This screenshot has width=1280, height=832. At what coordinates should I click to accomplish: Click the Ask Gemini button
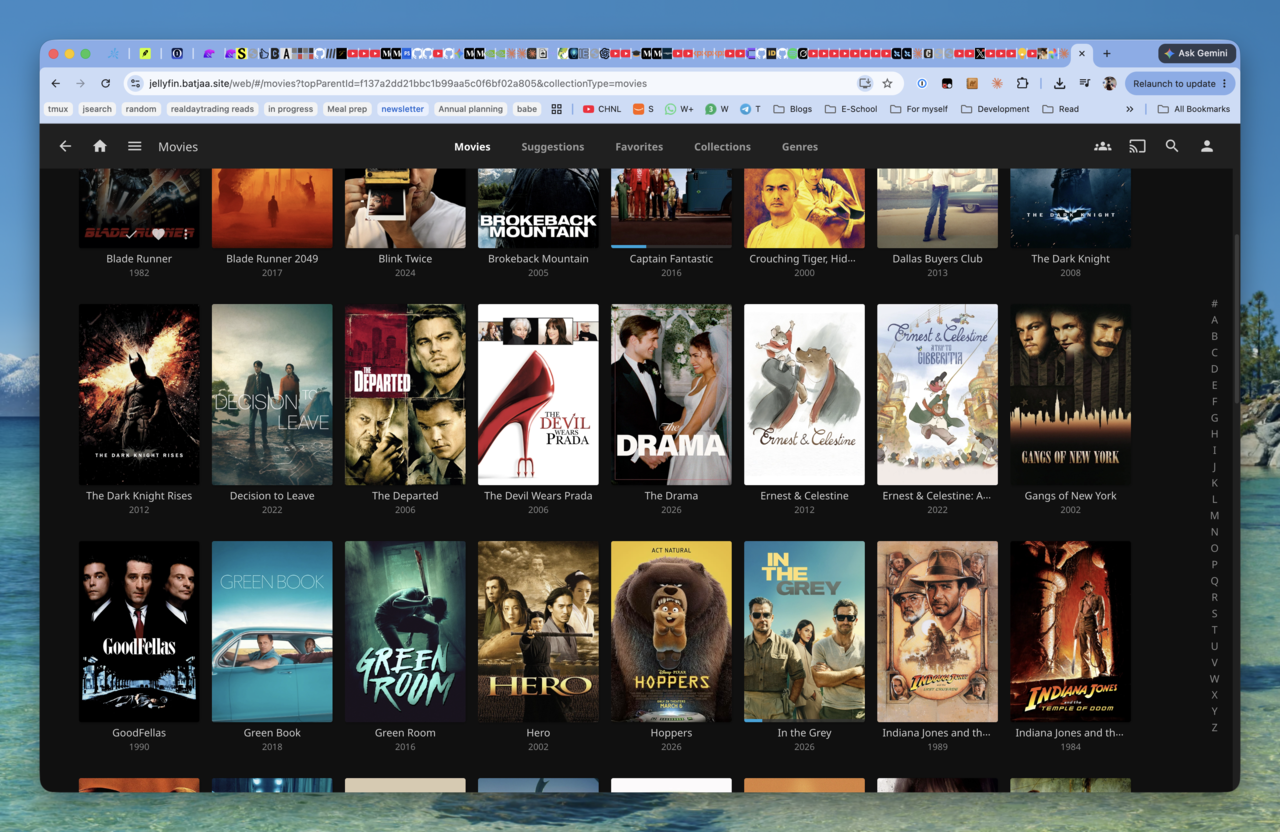tap(1196, 53)
